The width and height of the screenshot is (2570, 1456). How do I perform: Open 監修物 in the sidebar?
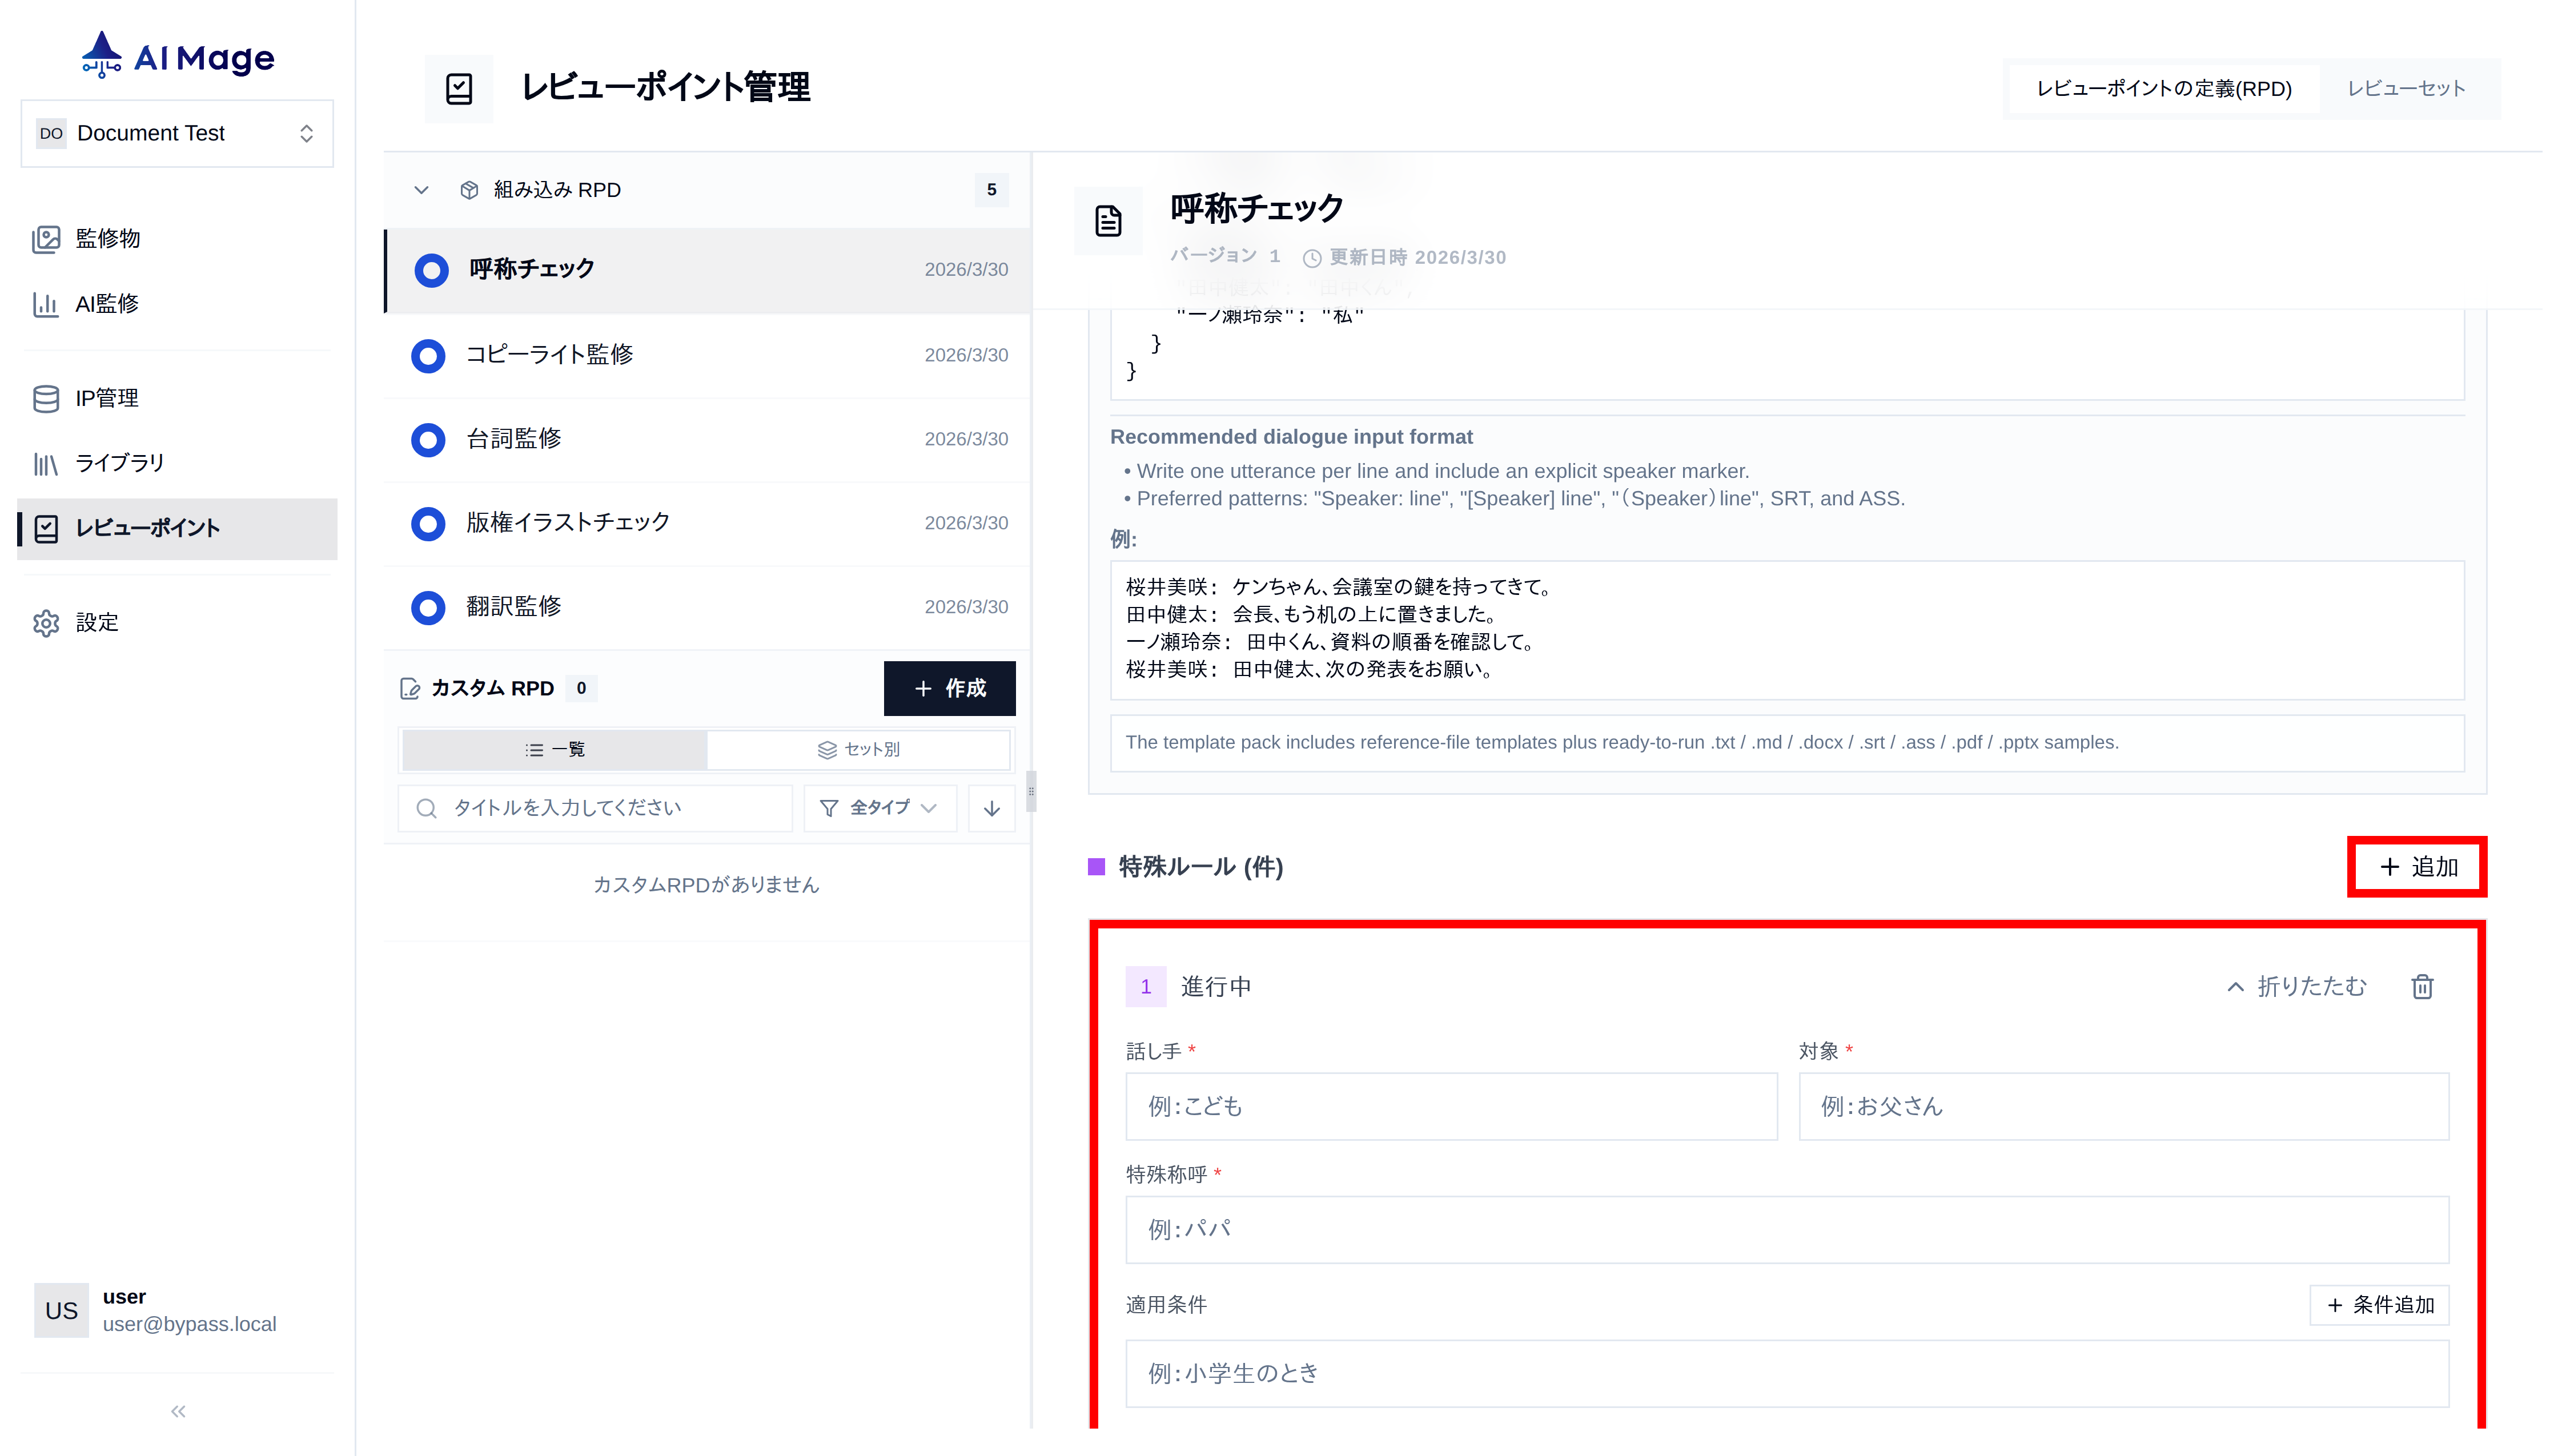(177, 239)
